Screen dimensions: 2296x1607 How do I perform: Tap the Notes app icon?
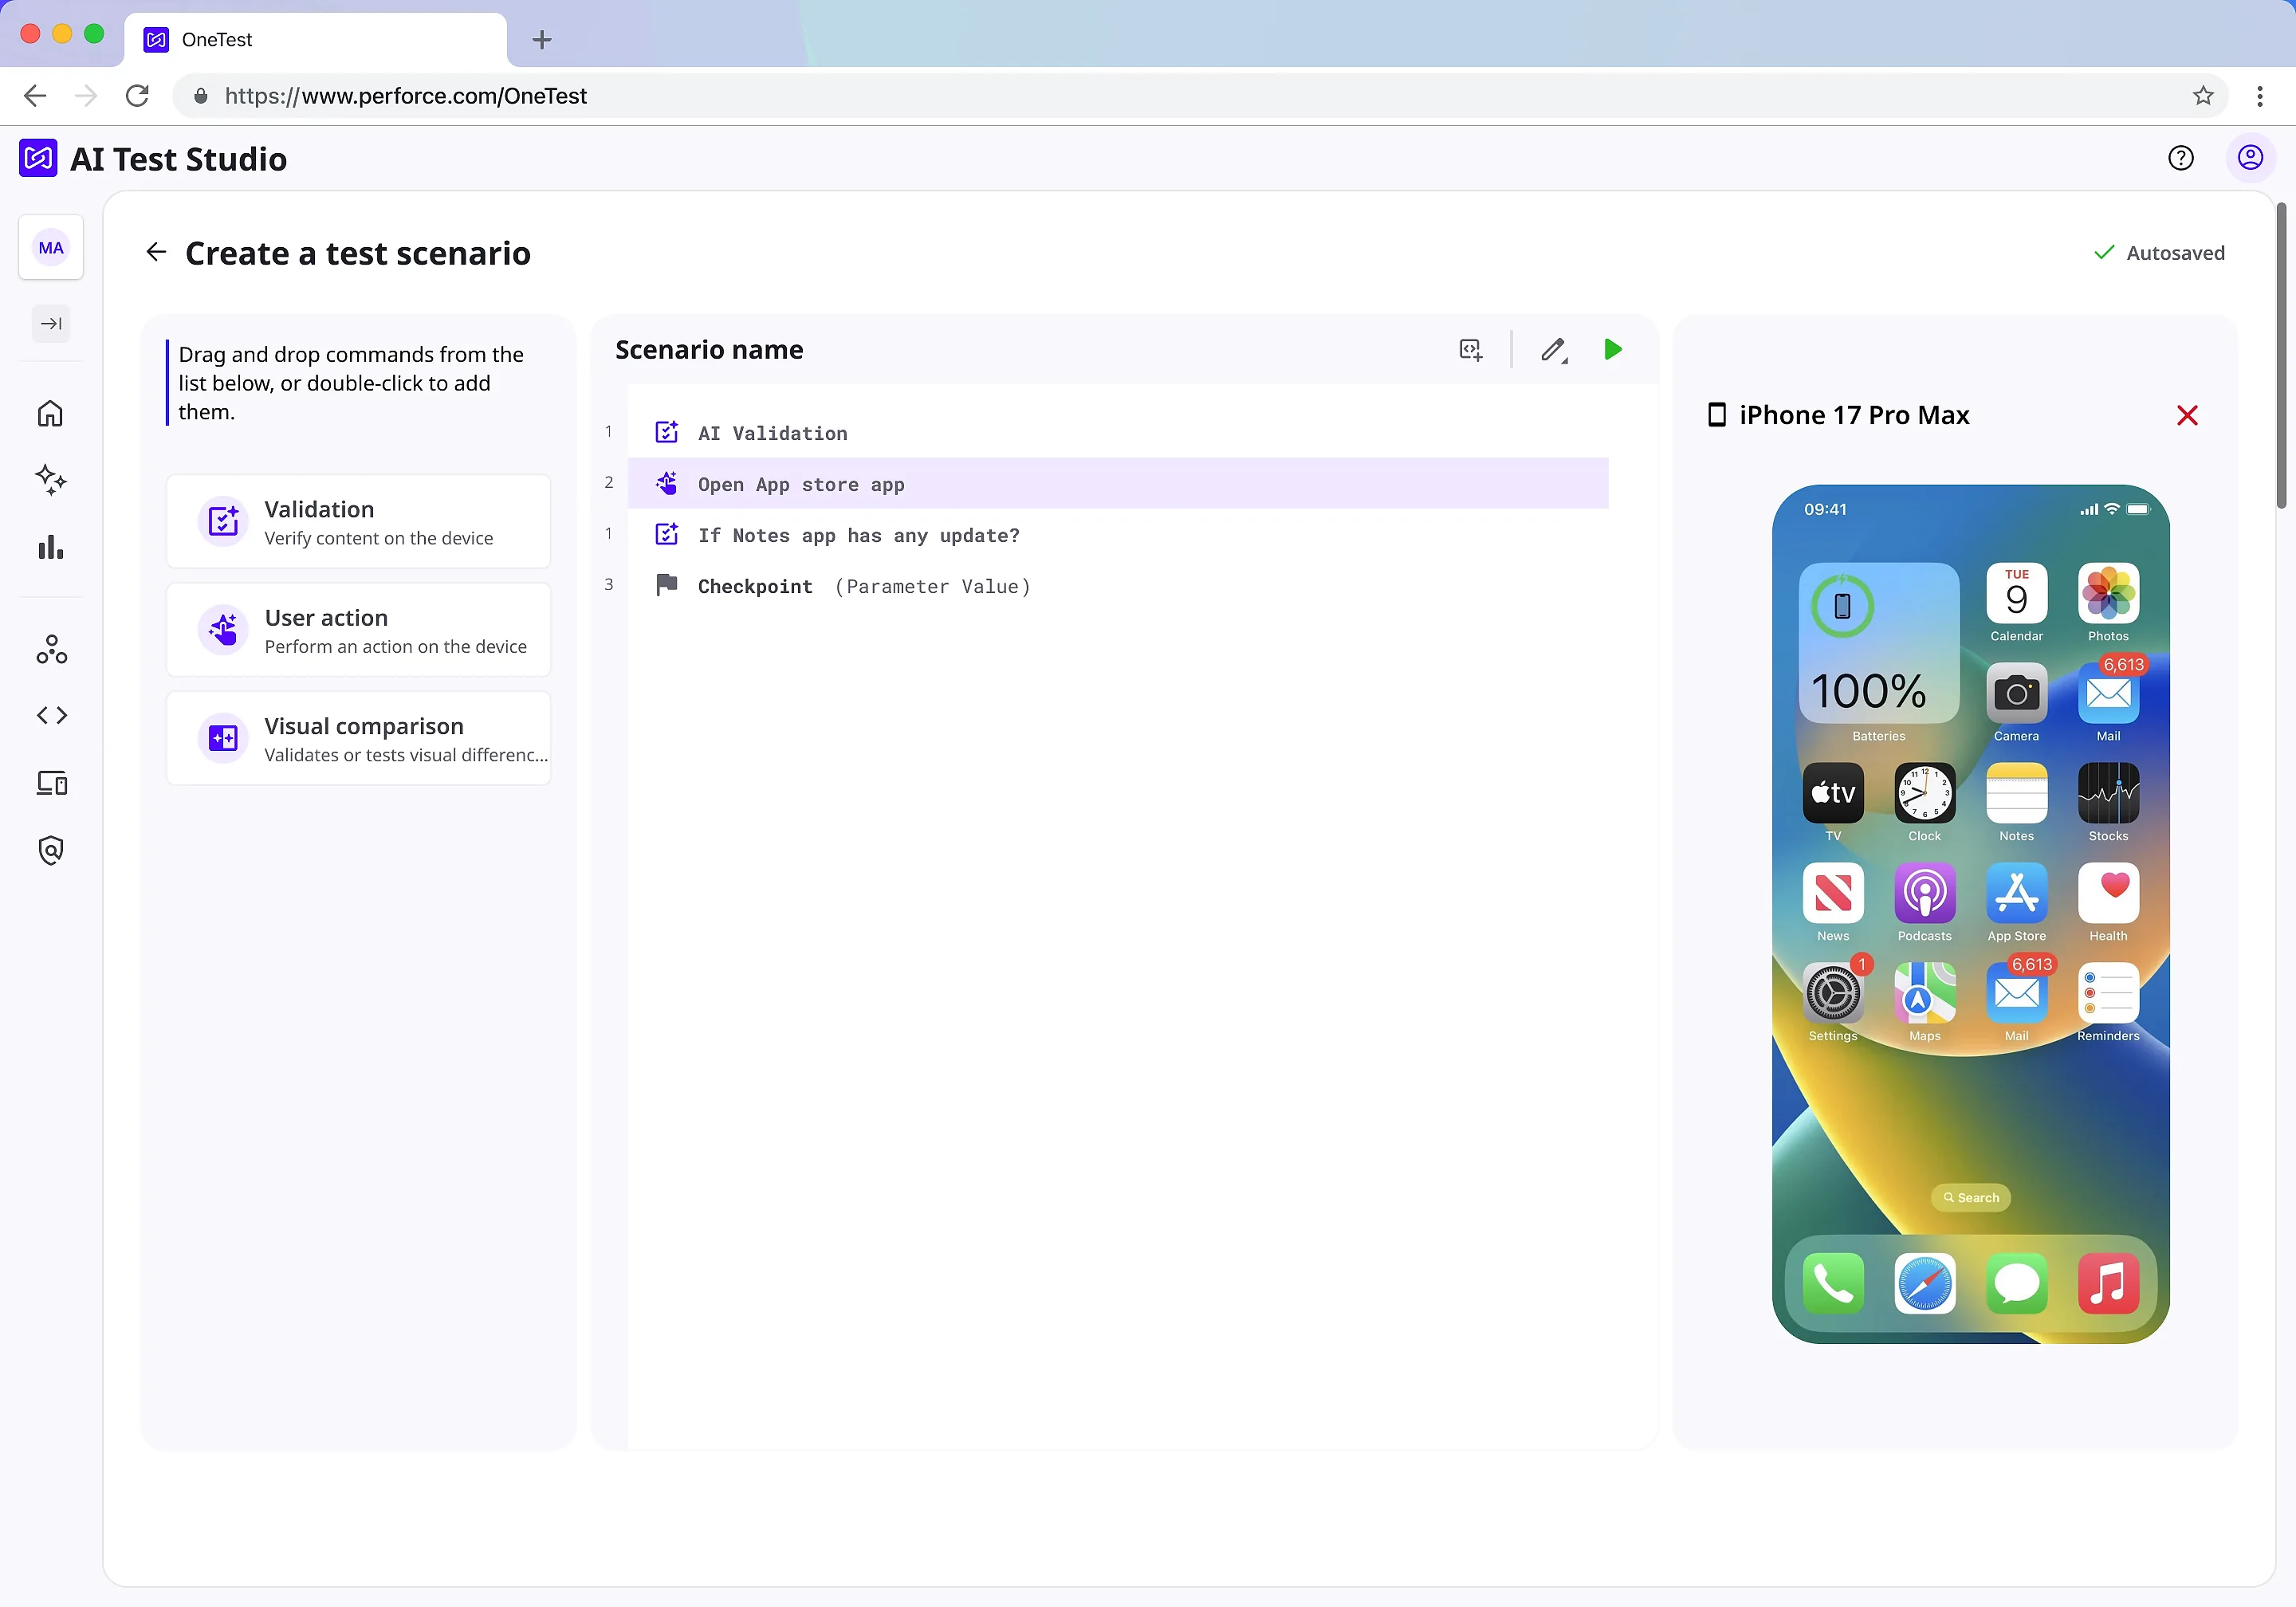click(x=2016, y=793)
